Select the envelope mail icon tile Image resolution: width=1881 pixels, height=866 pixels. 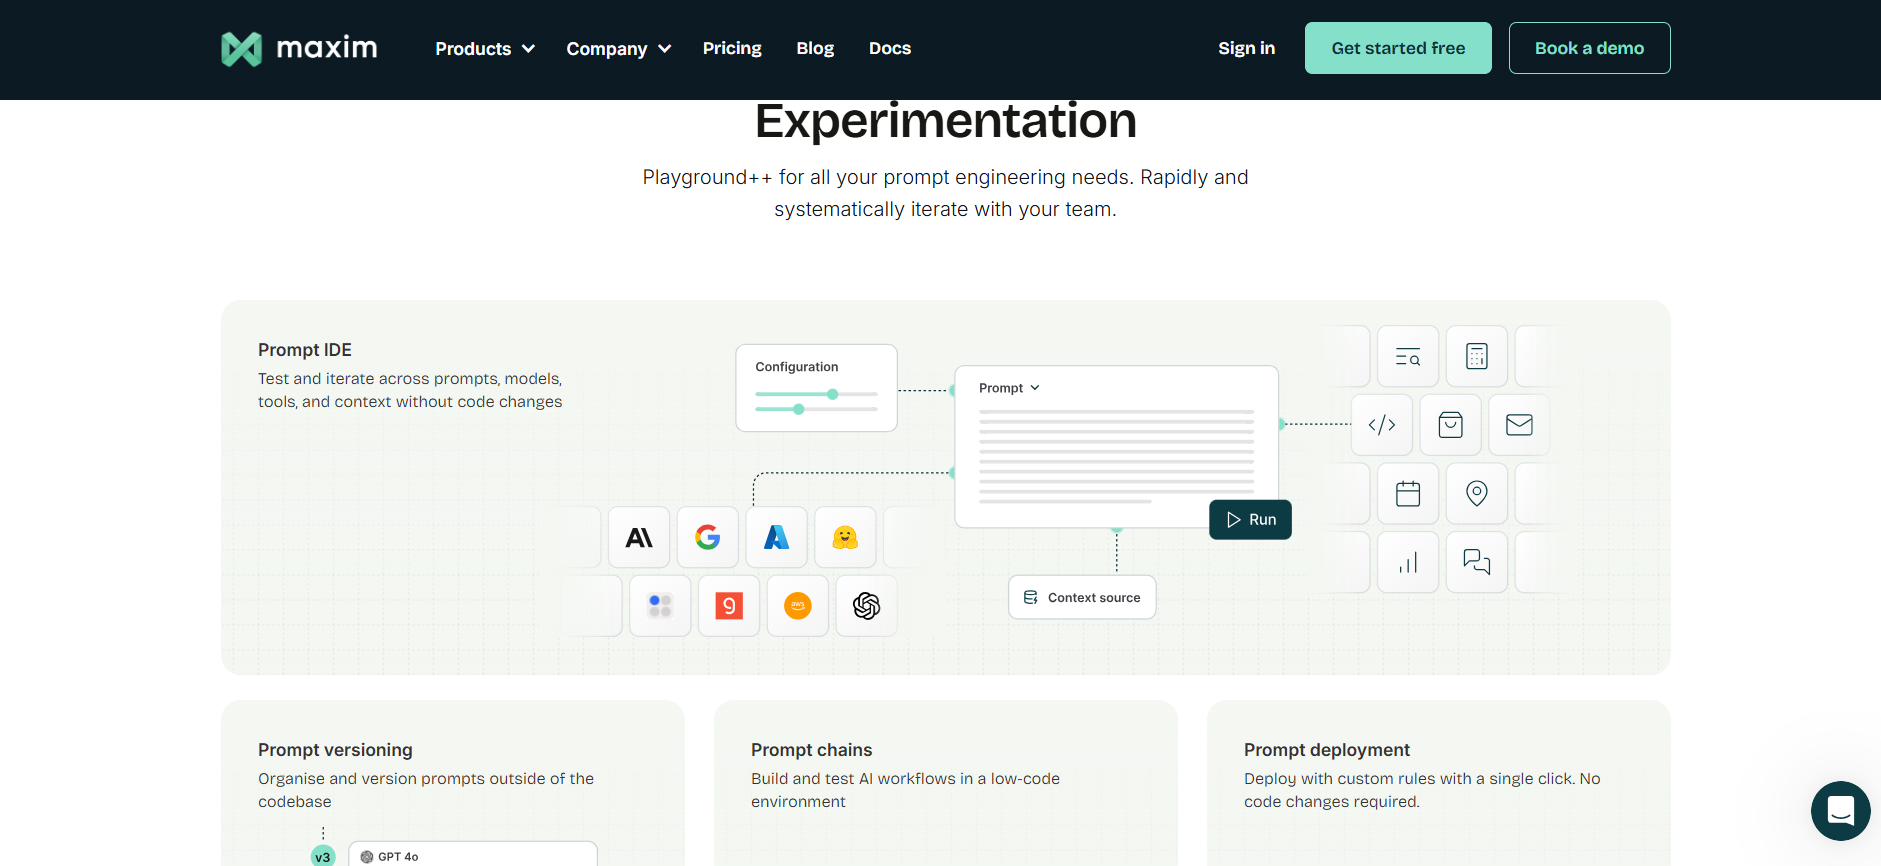(1519, 425)
